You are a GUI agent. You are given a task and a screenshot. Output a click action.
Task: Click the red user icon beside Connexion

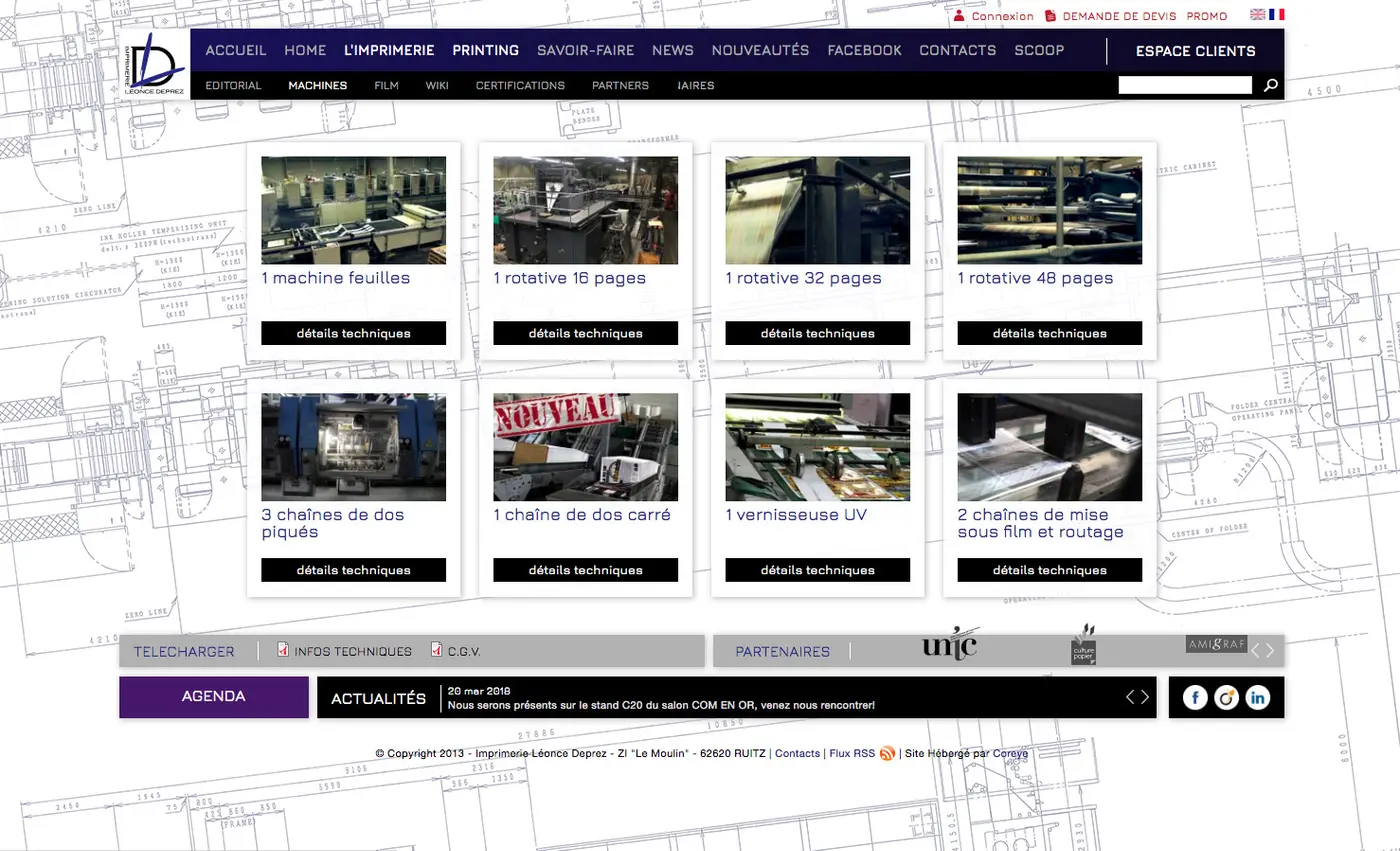coord(959,16)
